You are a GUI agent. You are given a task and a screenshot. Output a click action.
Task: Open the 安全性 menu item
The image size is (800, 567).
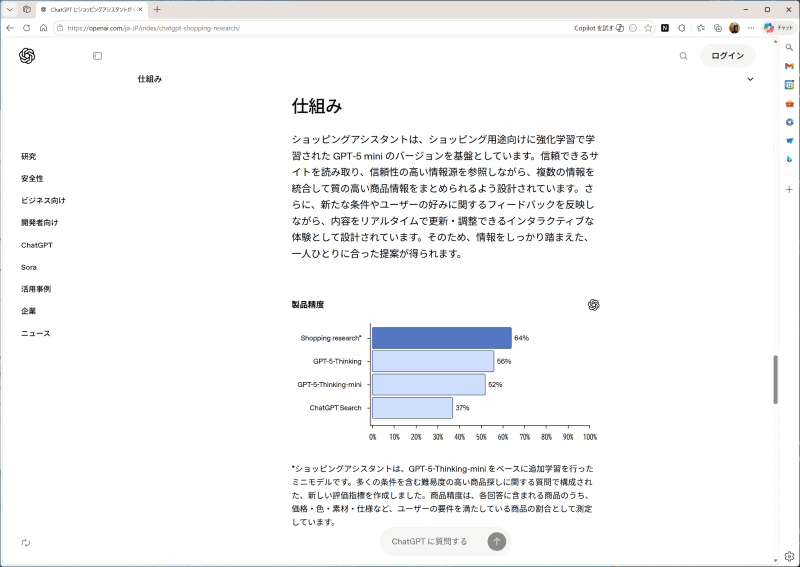tap(32, 178)
